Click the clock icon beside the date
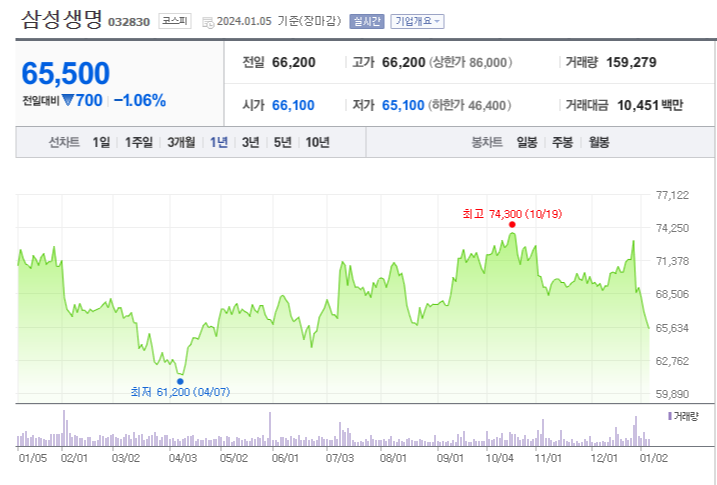The image size is (717, 485). (x=208, y=22)
